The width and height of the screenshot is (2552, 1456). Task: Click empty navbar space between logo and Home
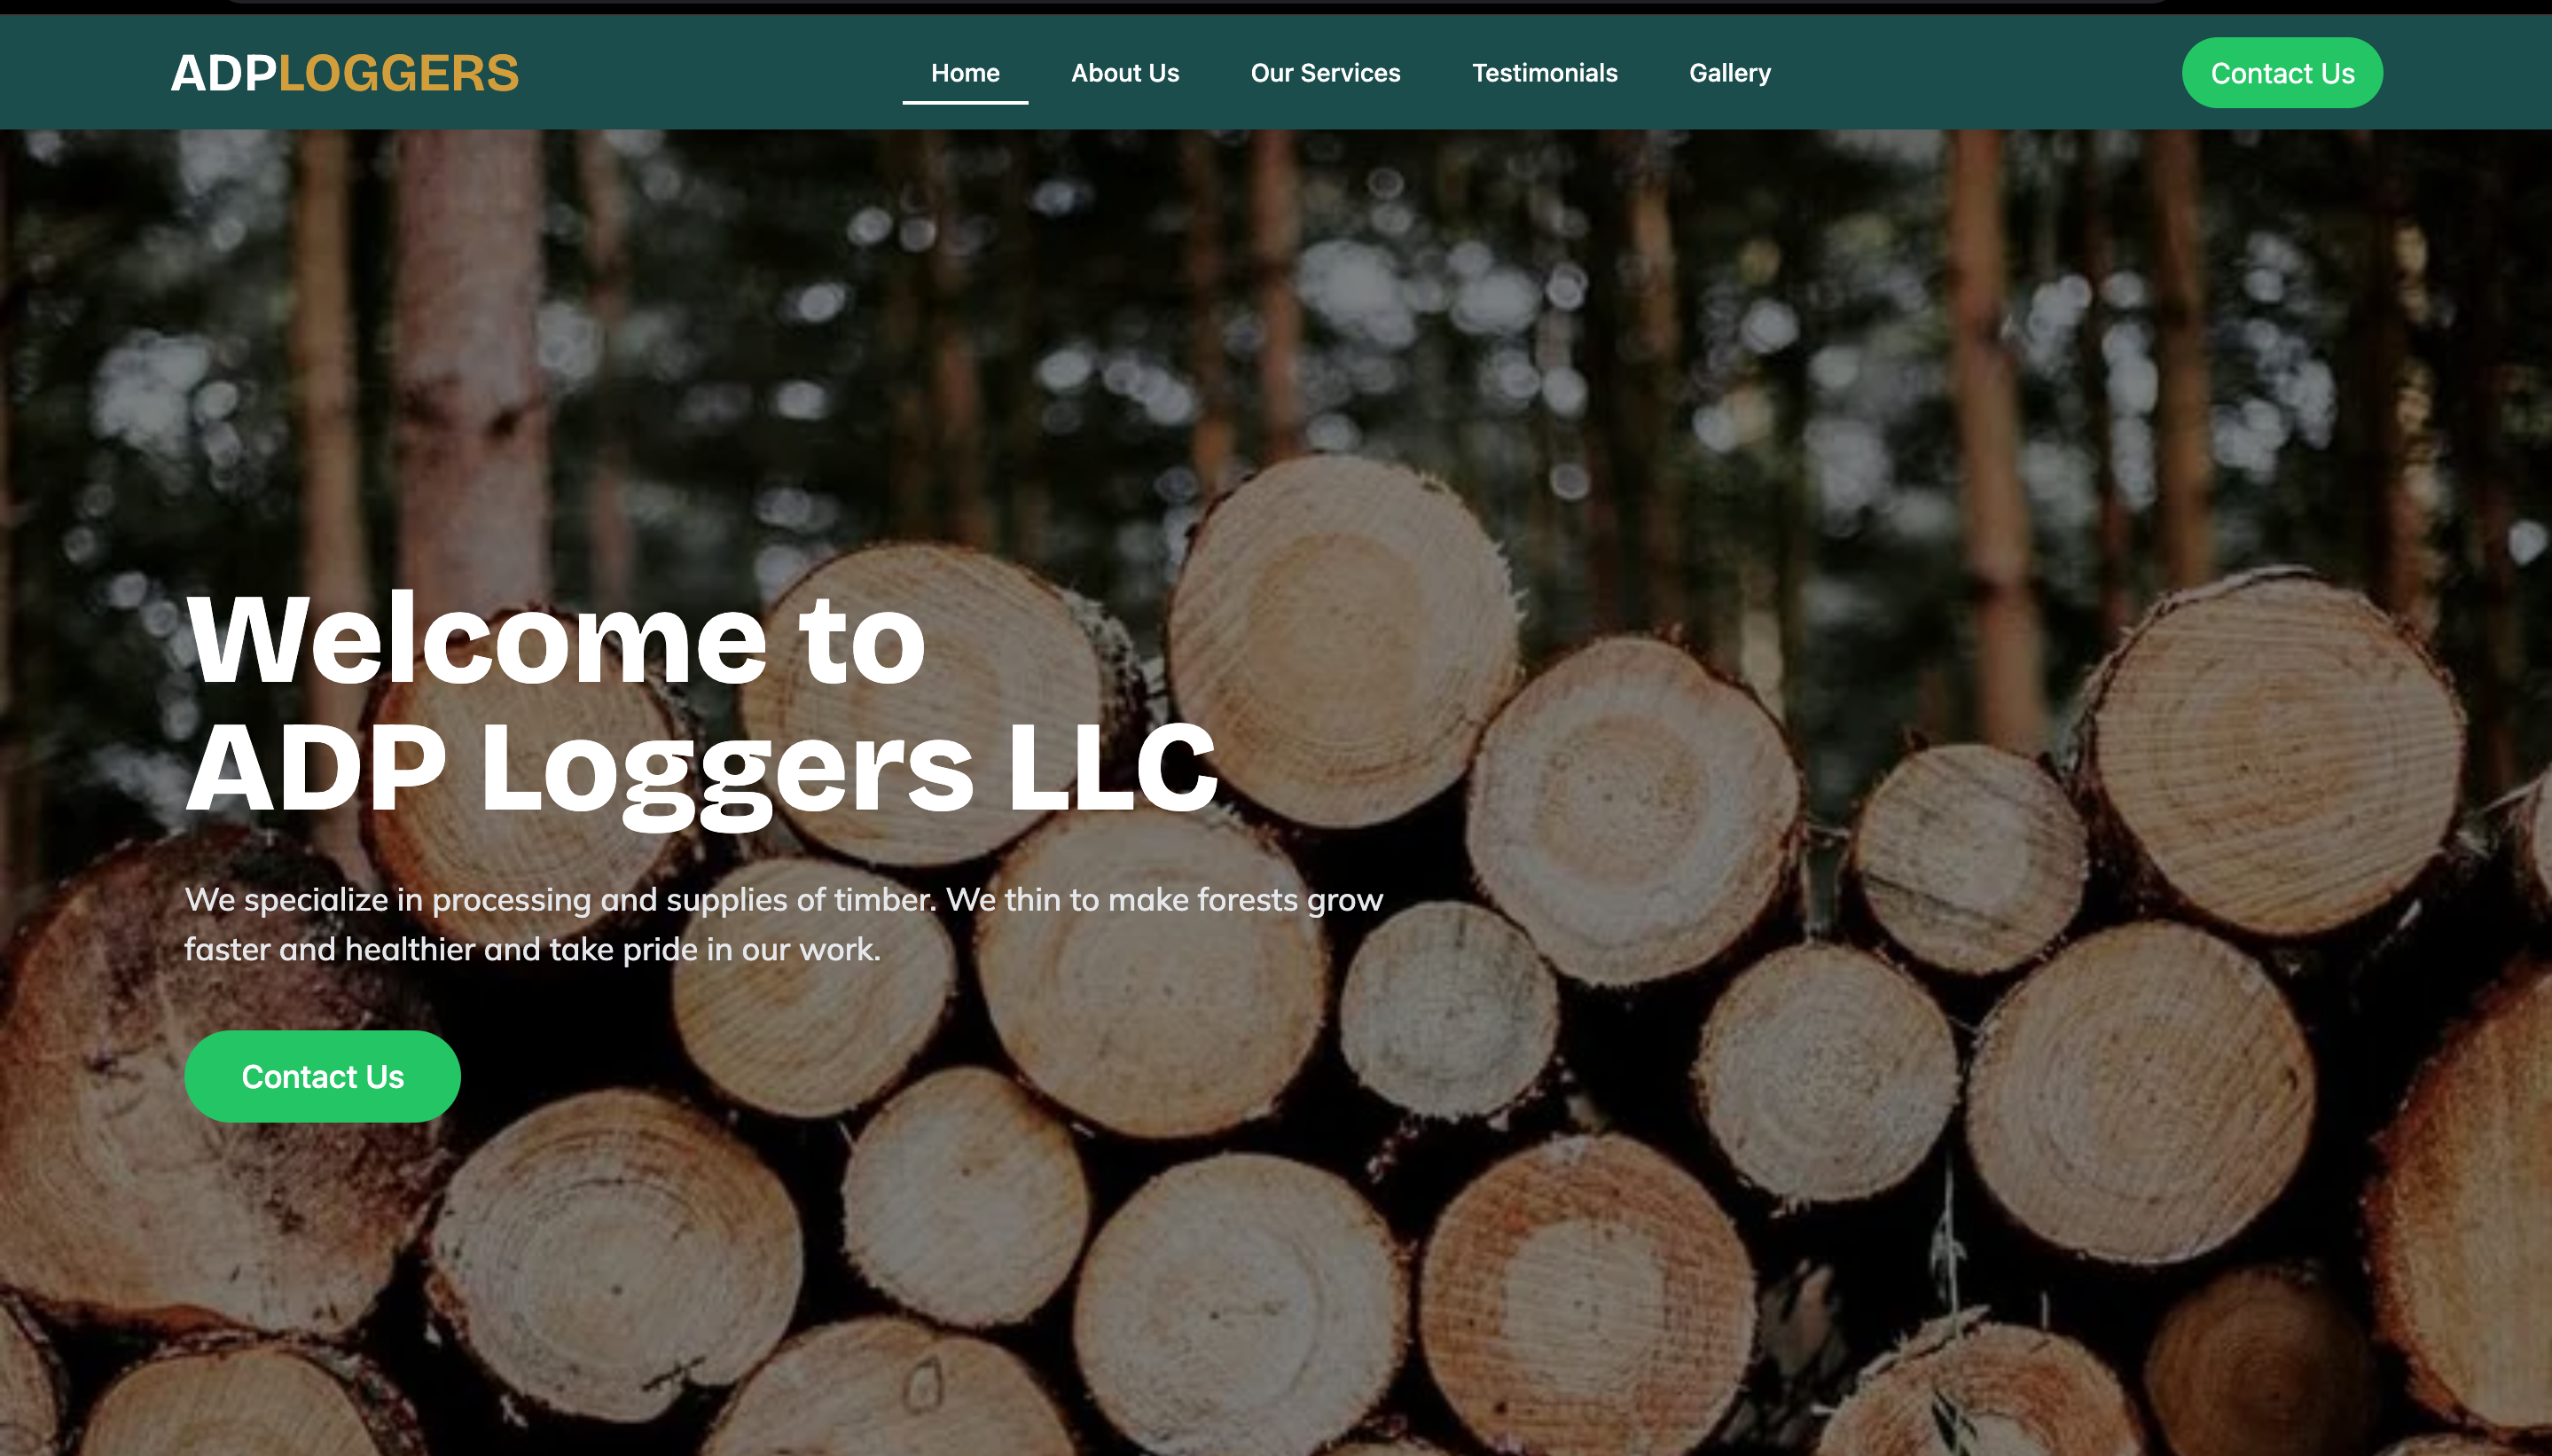[710, 73]
